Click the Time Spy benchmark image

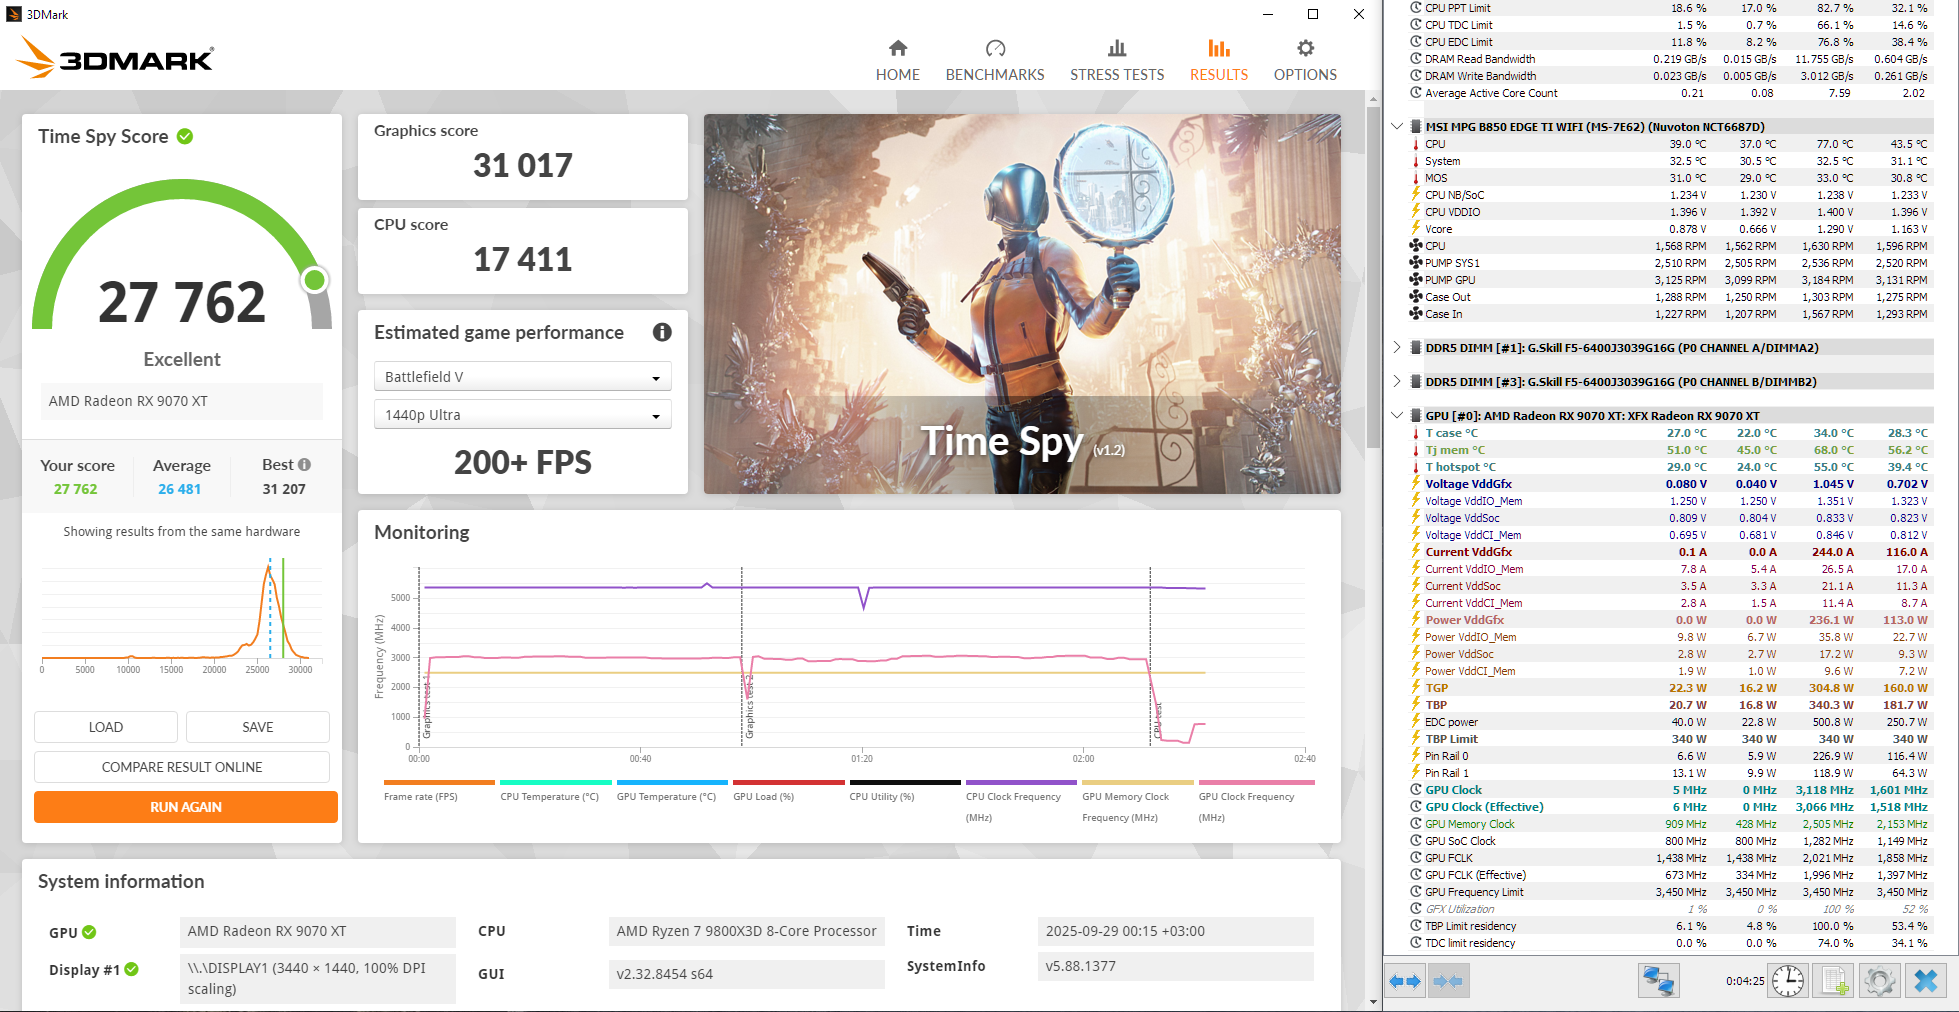1022,304
